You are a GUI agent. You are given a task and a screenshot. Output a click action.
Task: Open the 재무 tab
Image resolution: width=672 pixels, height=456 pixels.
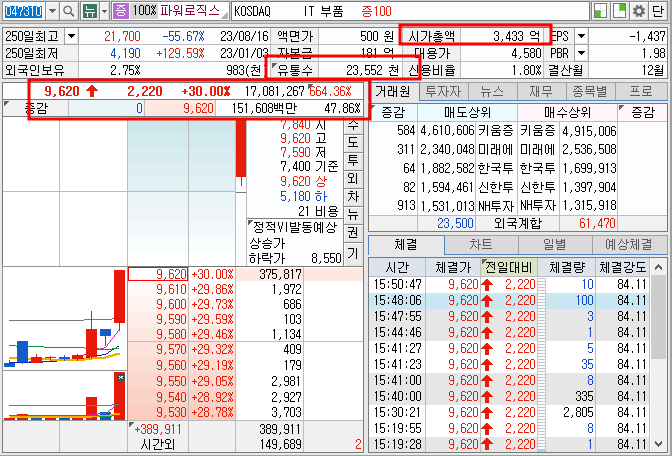[541, 91]
